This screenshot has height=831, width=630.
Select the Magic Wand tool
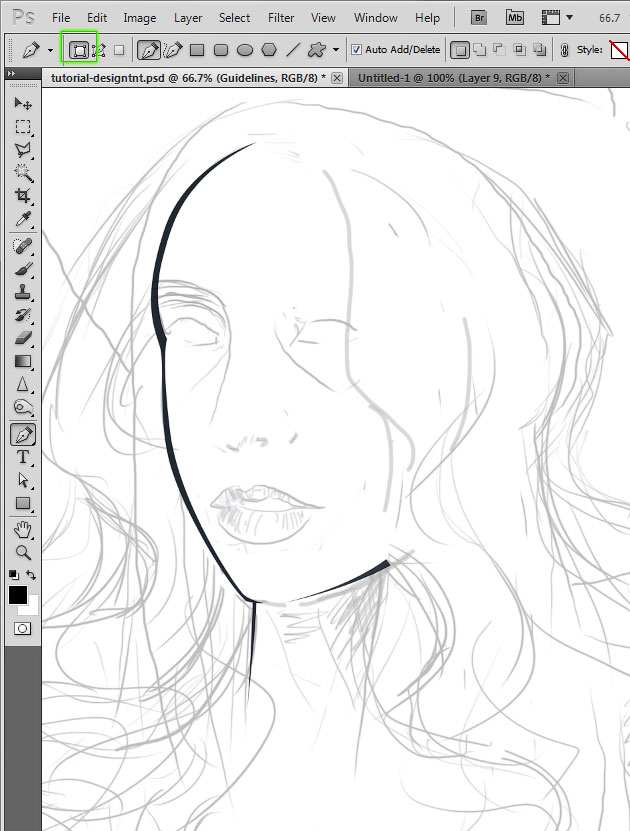[x=23, y=172]
